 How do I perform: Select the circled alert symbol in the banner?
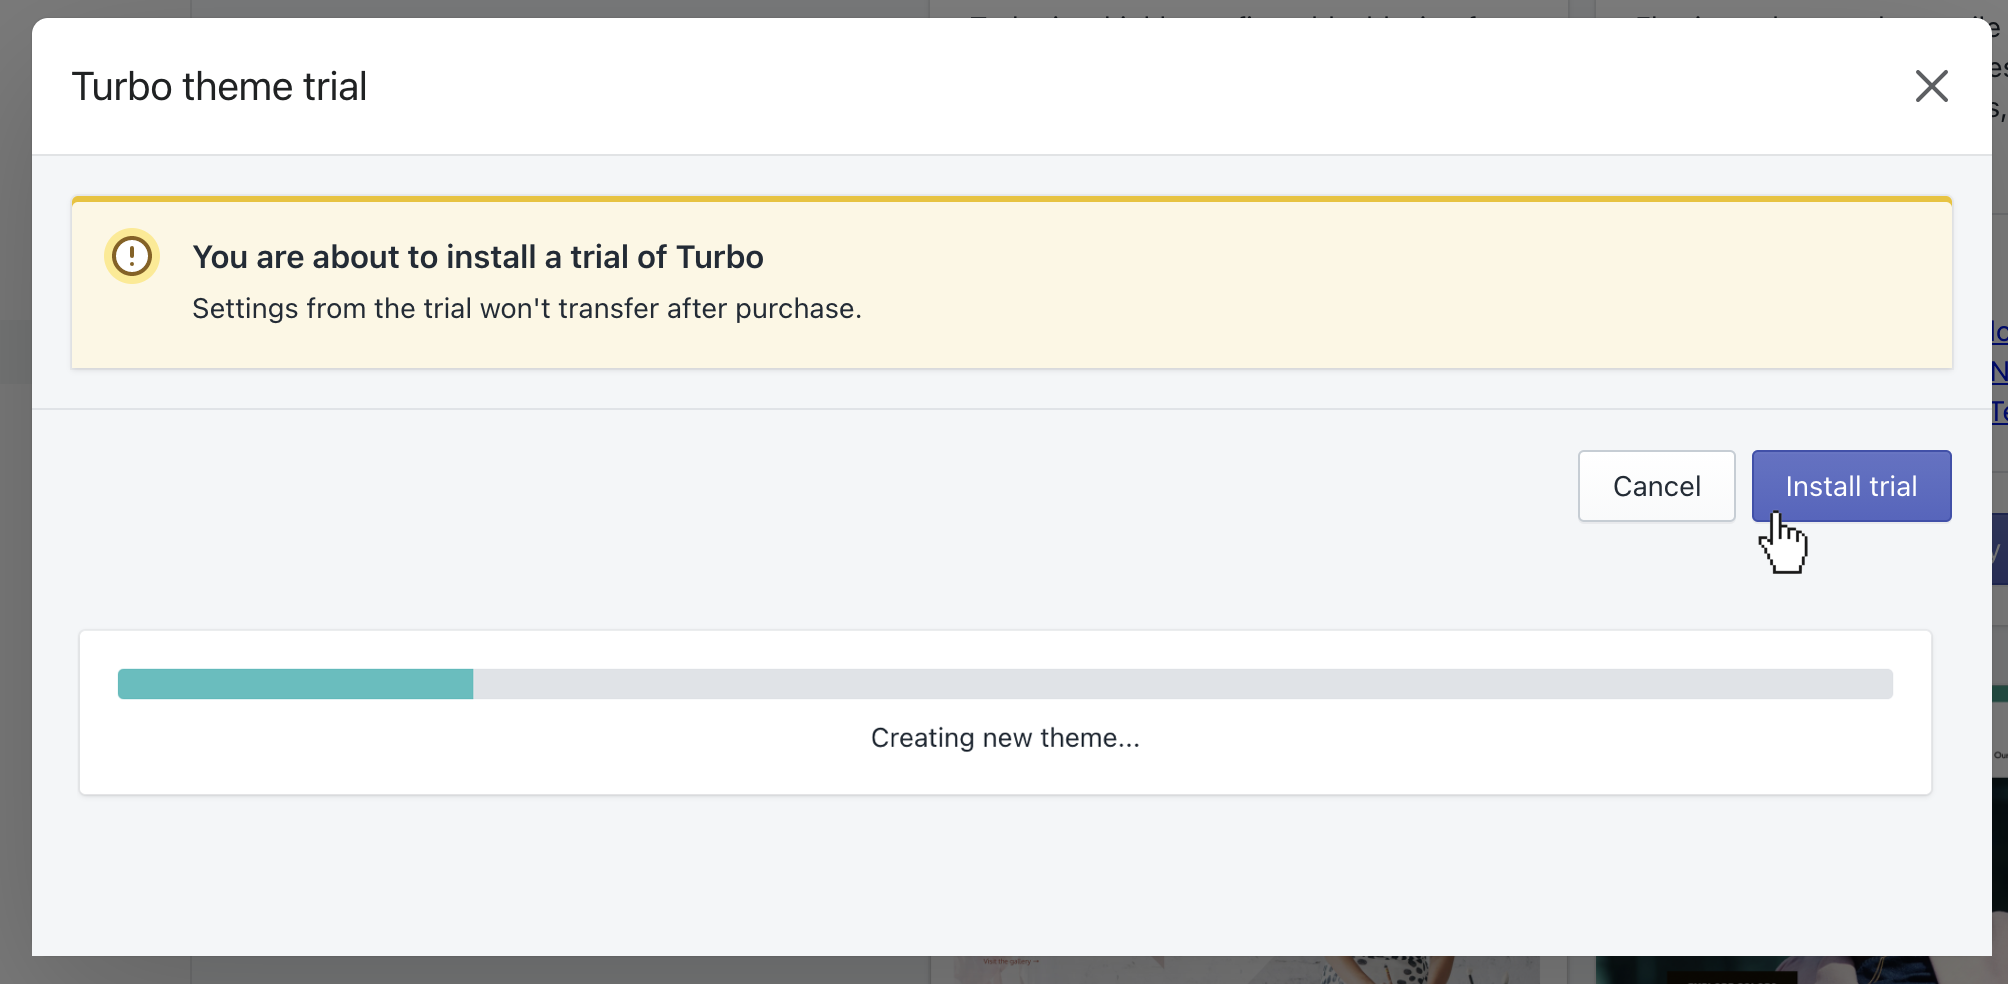point(131,257)
